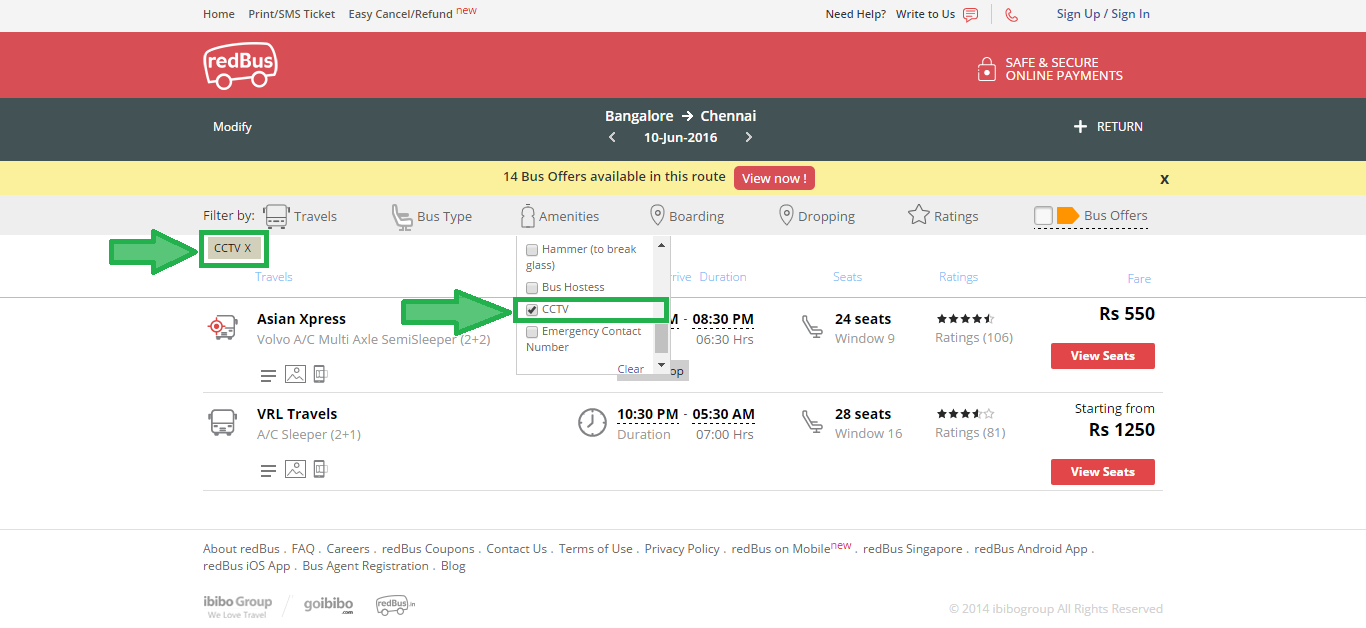The image size is (1366, 628).
Task: Open Asian Xpress photos icon
Action: pos(295,374)
